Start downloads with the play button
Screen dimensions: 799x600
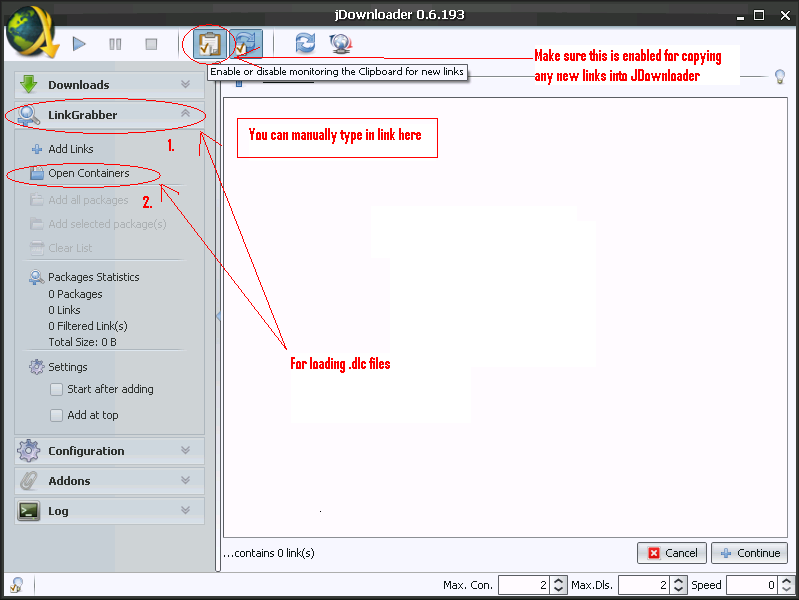click(79, 44)
